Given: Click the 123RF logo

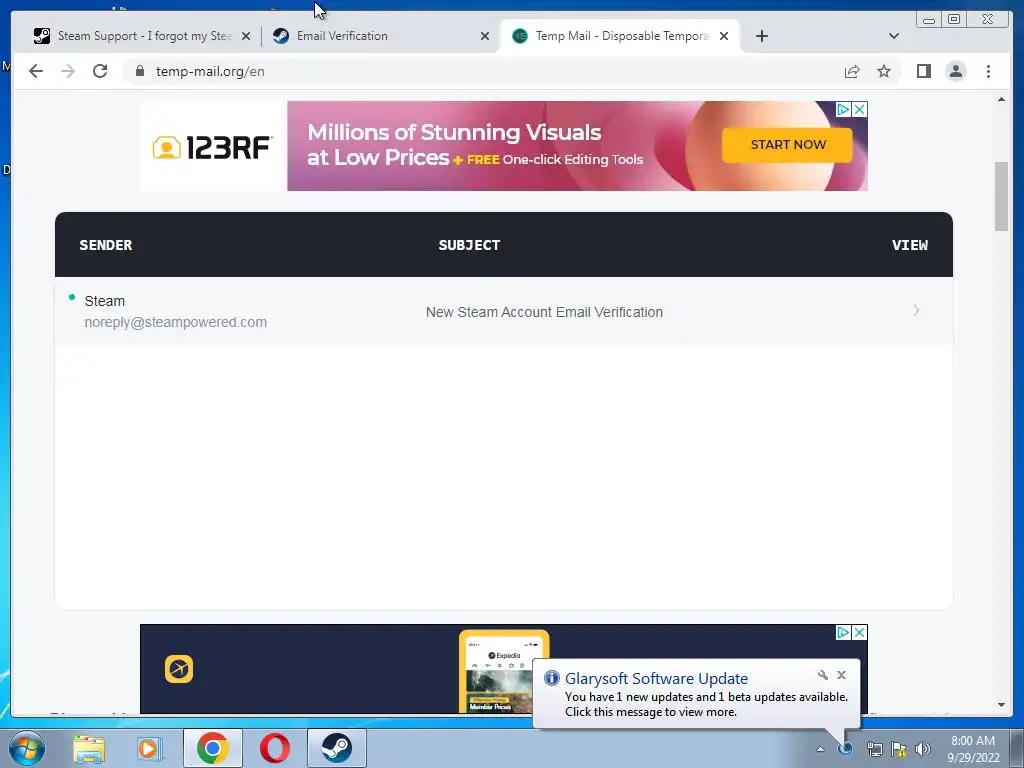Looking at the screenshot, I should [212, 147].
